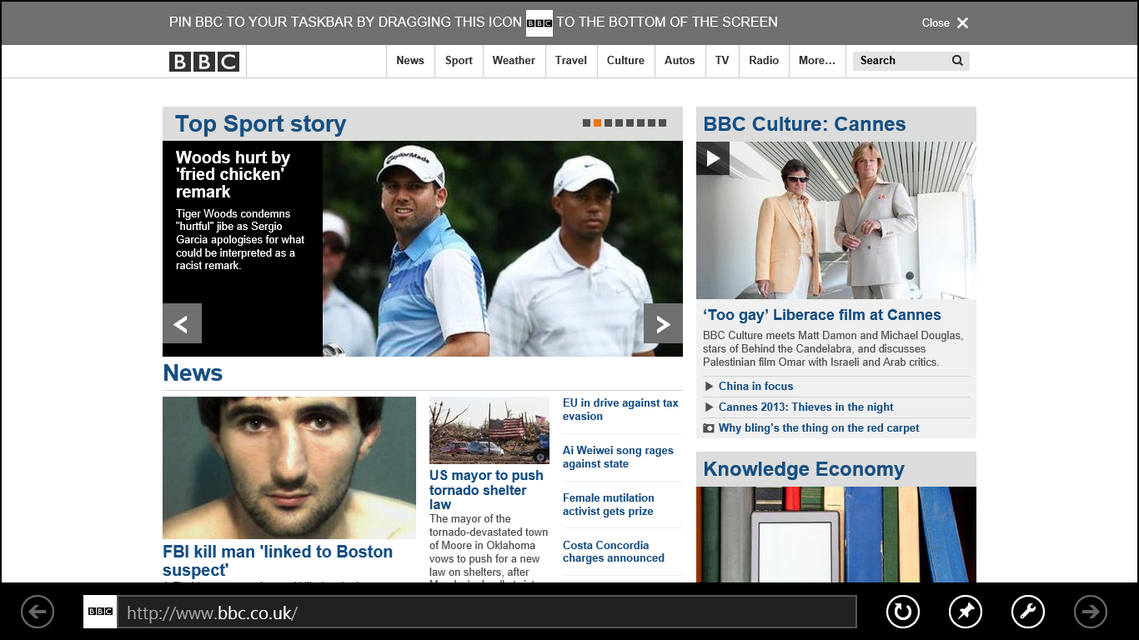This screenshot has width=1139, height=640.
Task: Expand 'Cannes 2013: Thieves in the night'
Action: coord(805,407)
